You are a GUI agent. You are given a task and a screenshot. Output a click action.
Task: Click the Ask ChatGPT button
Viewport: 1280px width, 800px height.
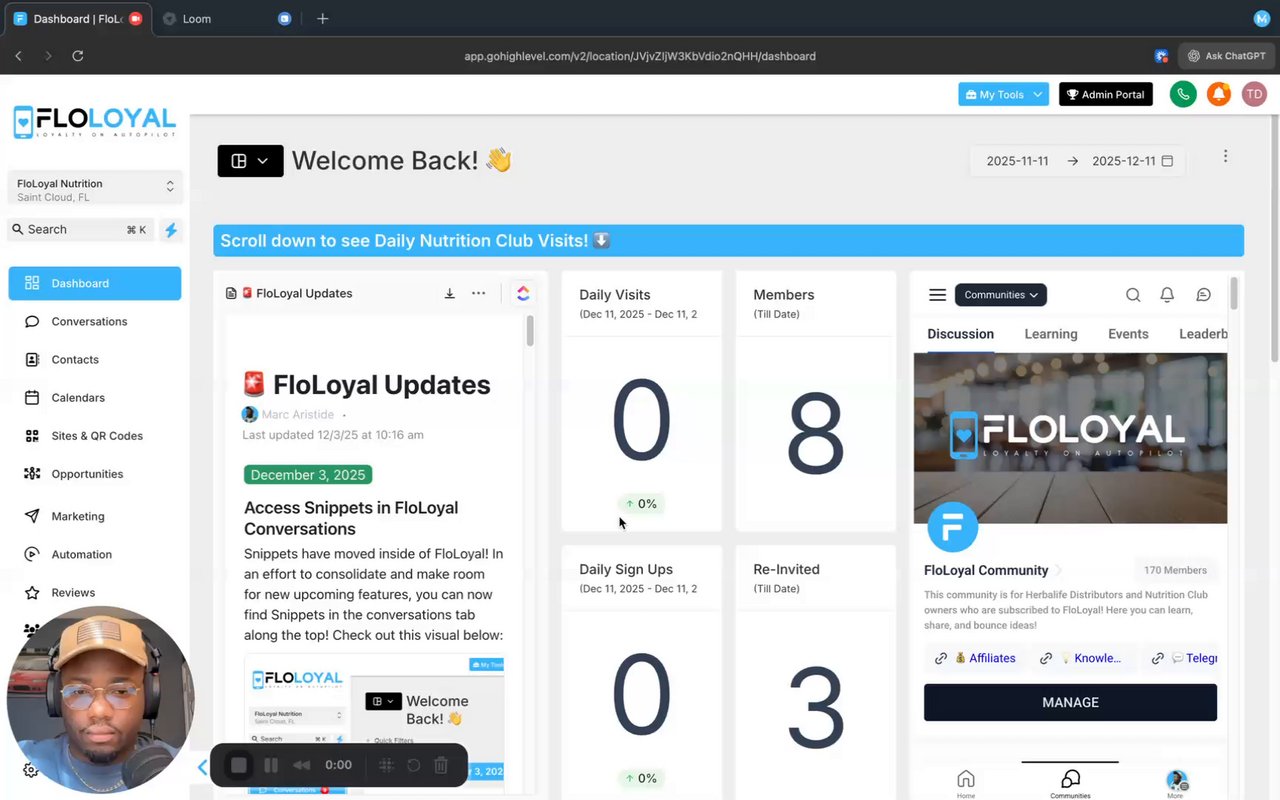coord(1226,56)
